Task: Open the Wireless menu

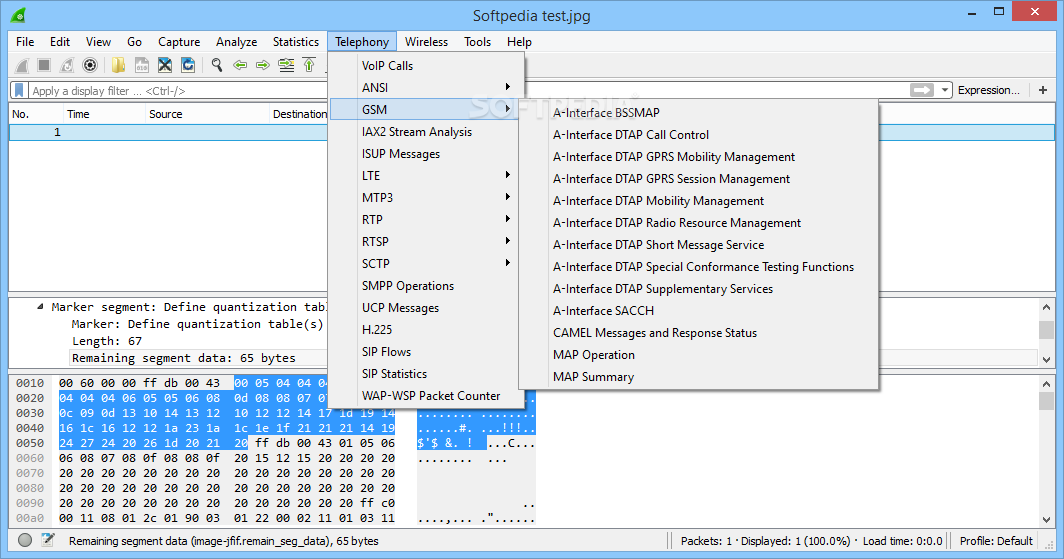Action: click(x=426, y=42)
